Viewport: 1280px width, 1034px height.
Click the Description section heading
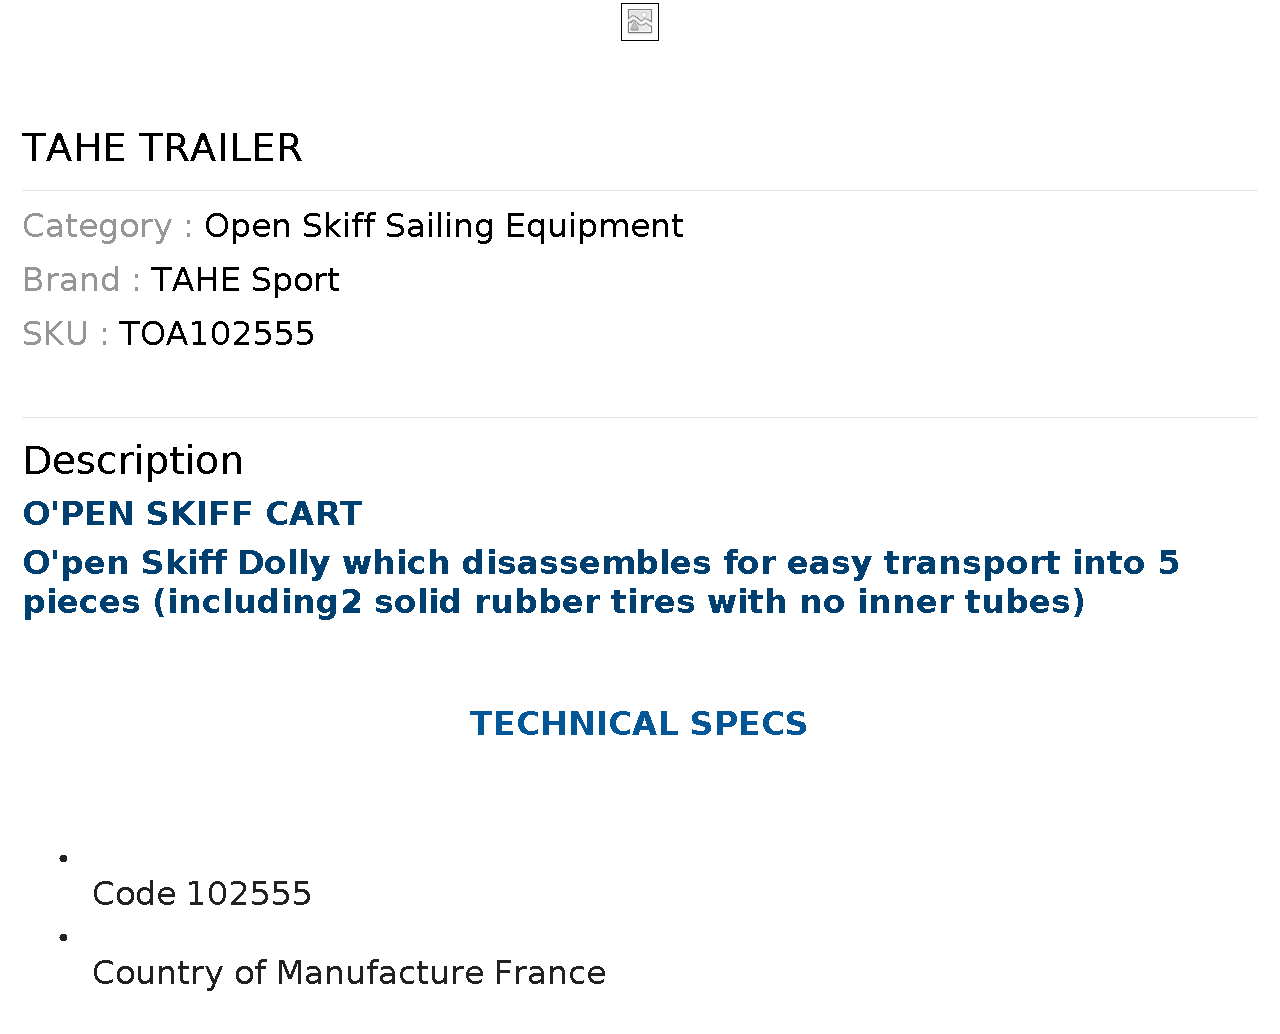pos(133,461)
